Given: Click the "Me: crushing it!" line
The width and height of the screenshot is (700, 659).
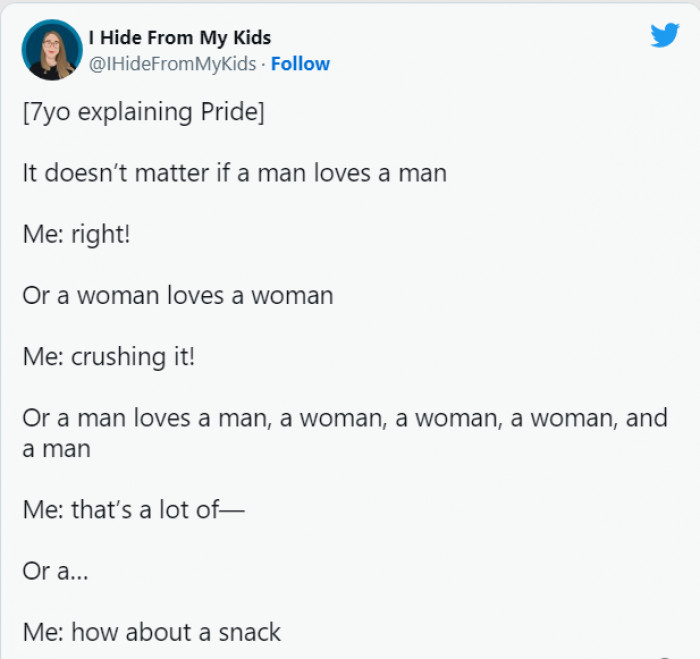Looking at the screenshot, I should [108, 356].
